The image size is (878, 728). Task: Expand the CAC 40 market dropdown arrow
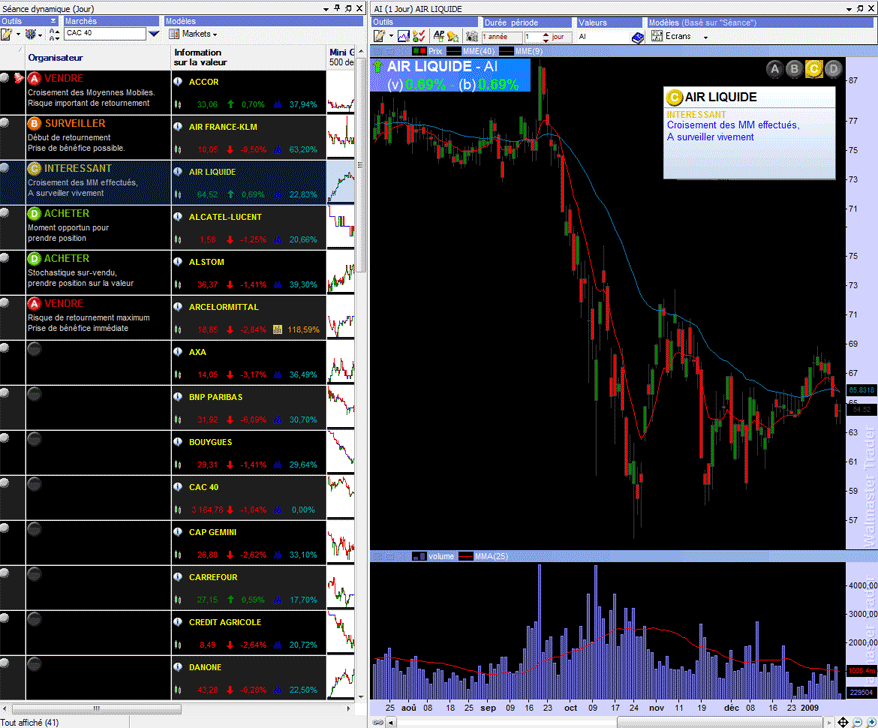coord(154,34)
